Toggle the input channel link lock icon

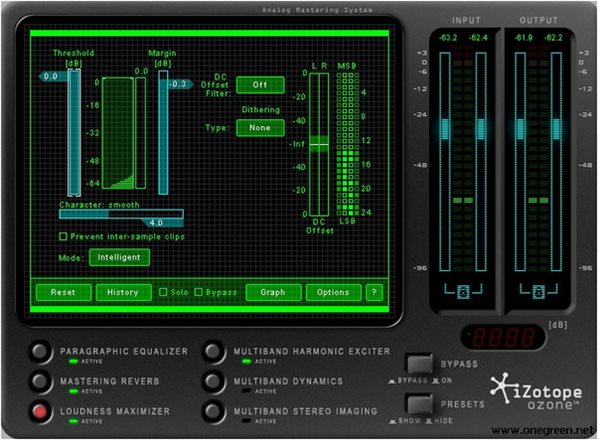coord(463,293)
